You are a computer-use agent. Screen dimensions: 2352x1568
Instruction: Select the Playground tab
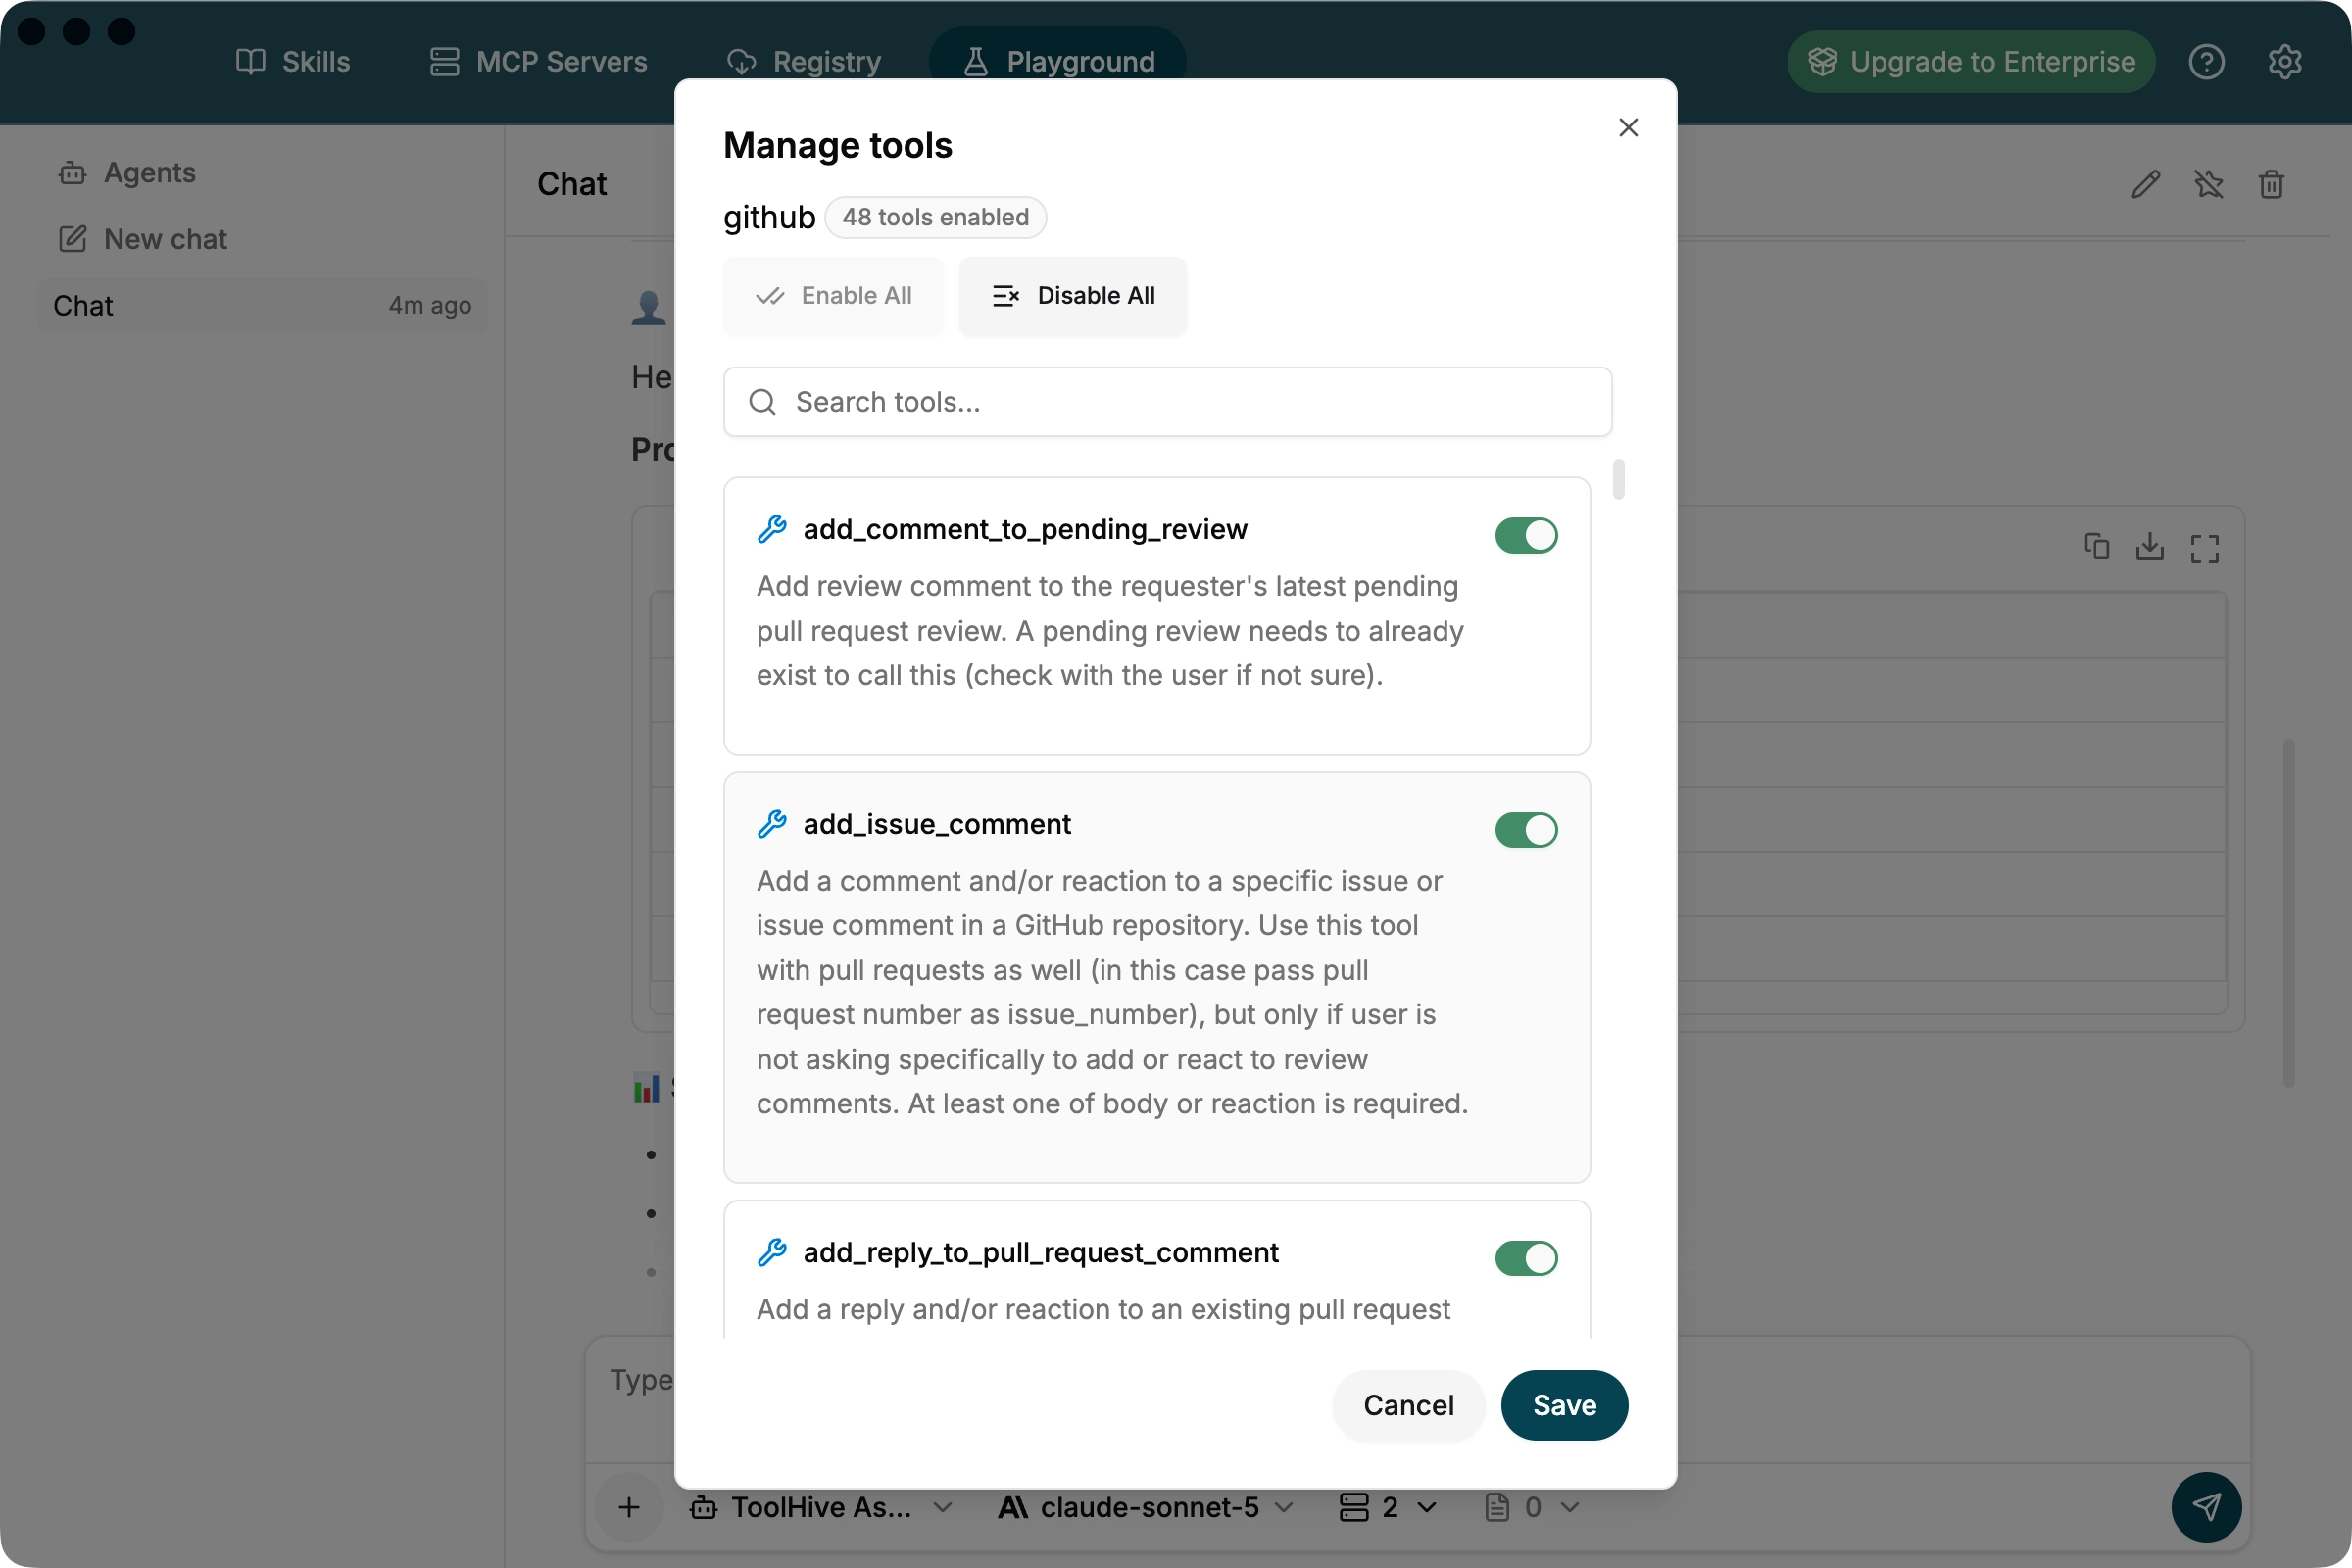point(1058,62)
